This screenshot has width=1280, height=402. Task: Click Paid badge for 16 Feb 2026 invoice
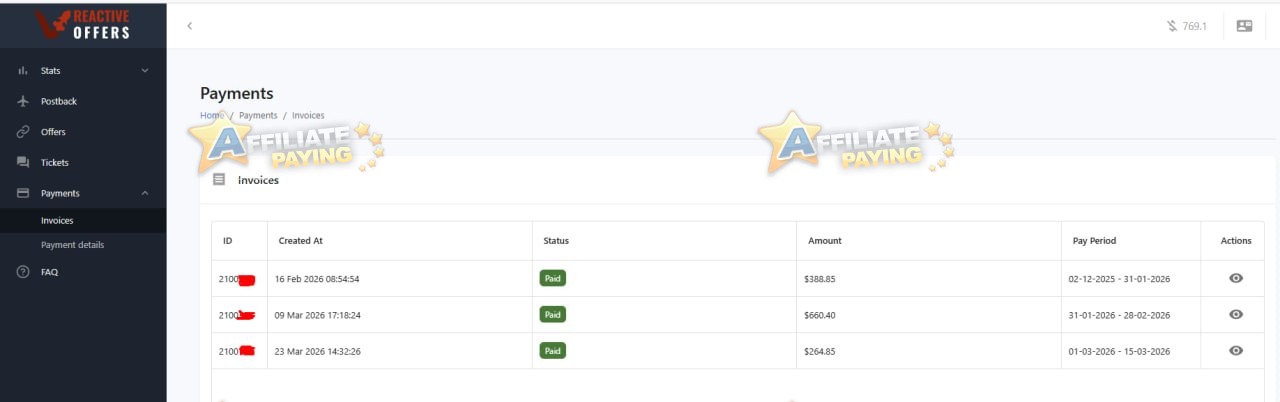pos(553,278)
